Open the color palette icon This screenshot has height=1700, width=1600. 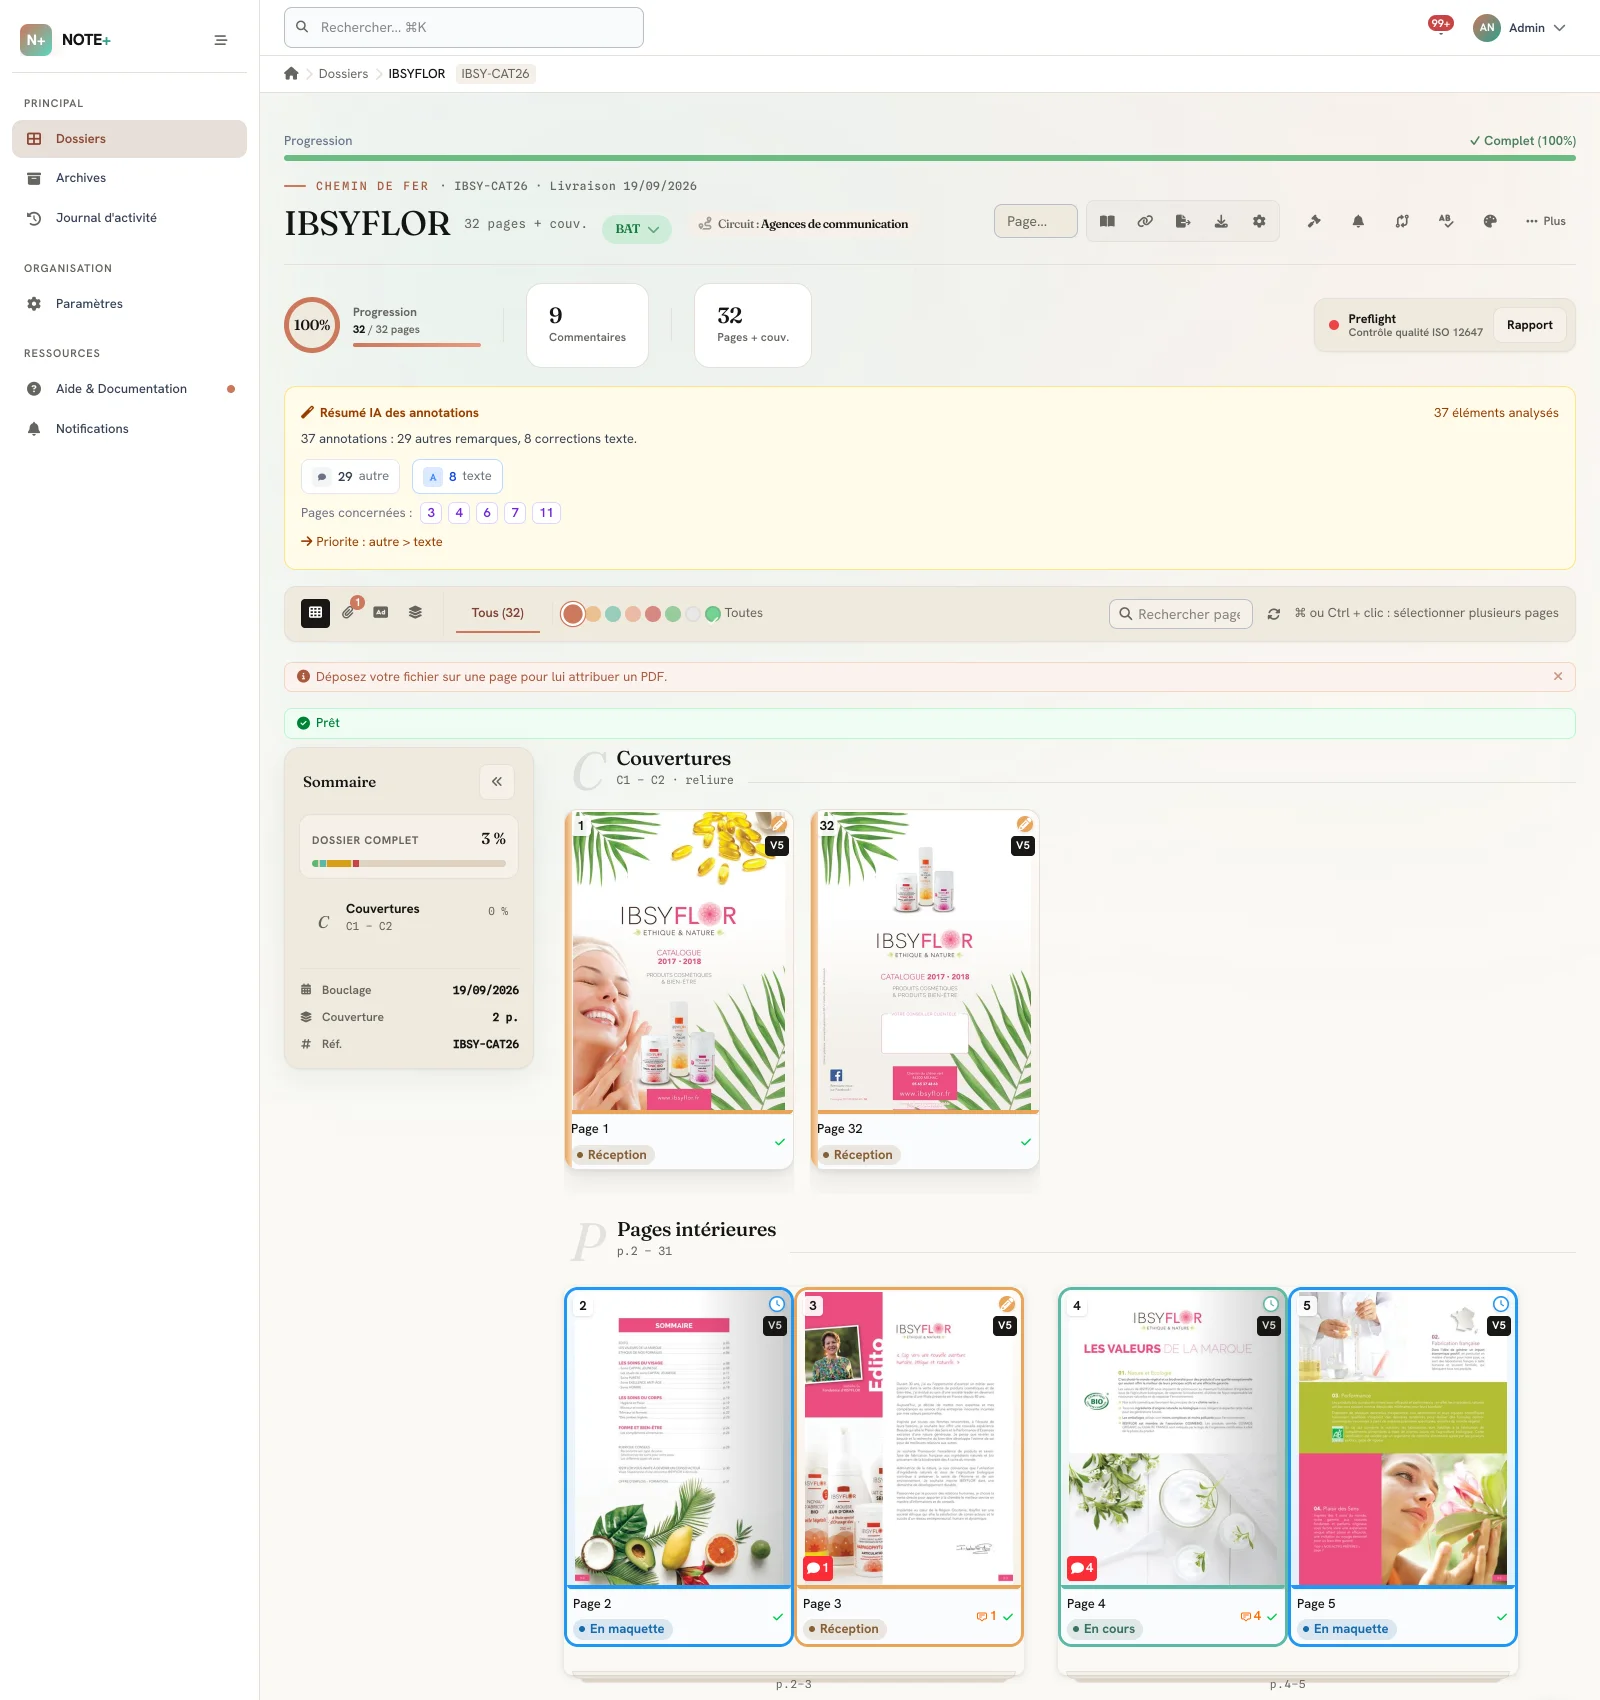pos(1490,221)
